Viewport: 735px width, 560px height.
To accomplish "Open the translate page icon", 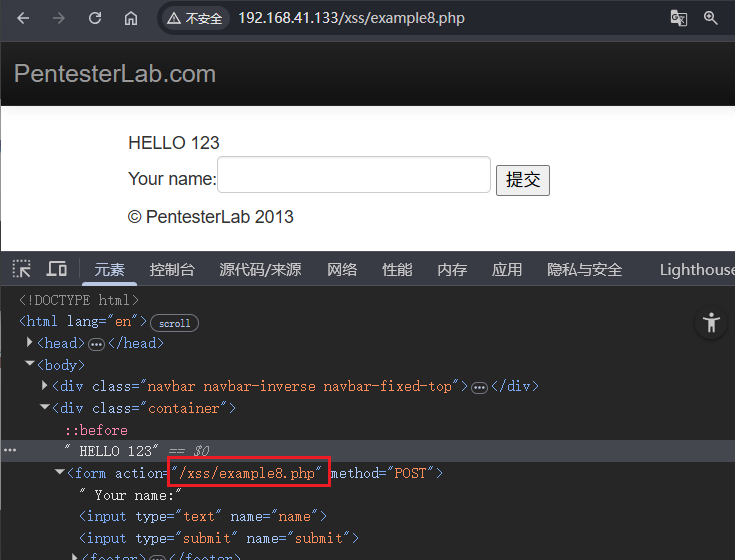I will tap(678, 18).
